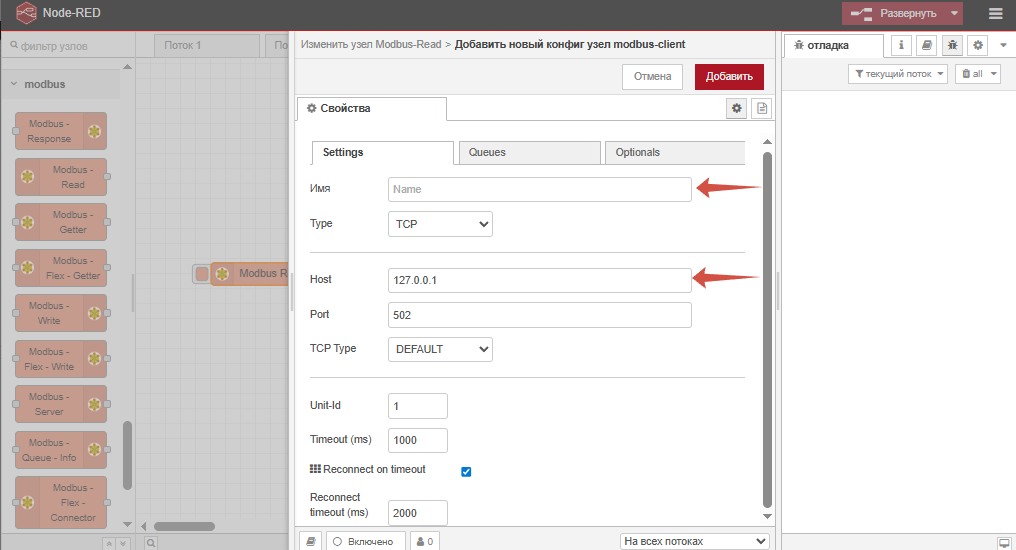Viewport: 1016px width, 550px height.
Task: Focus the Host field with 127.0.0.1
Action: coord(540,281)
